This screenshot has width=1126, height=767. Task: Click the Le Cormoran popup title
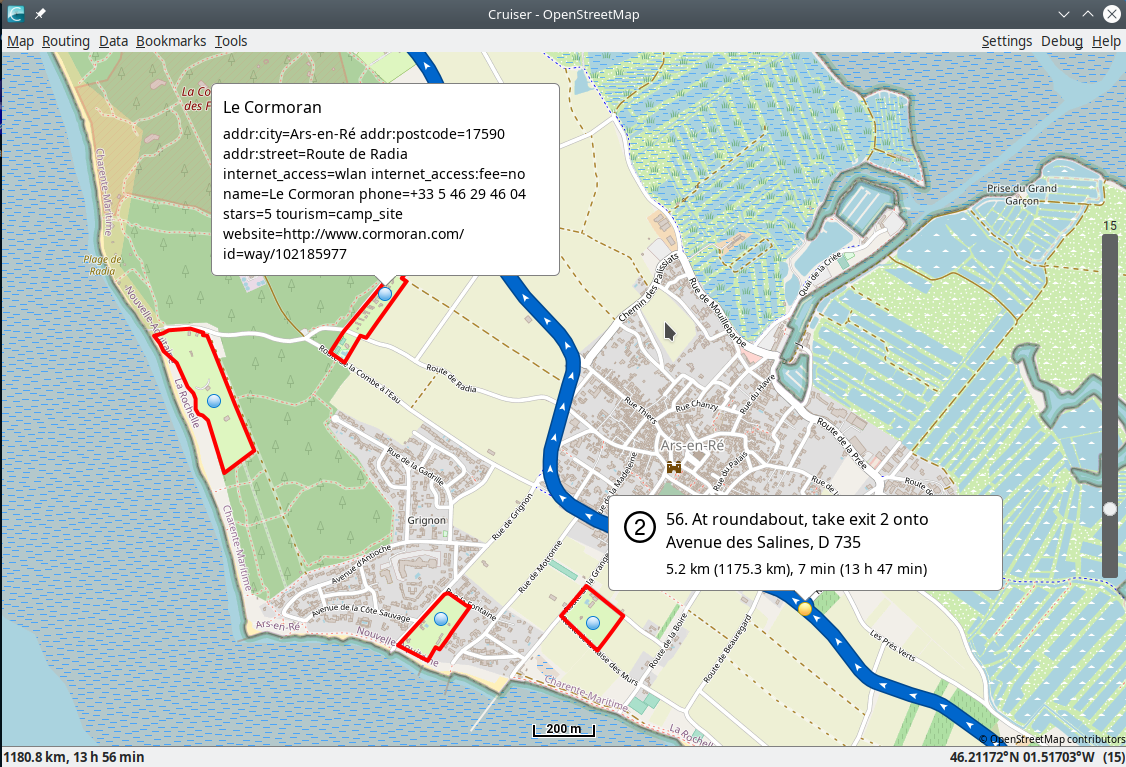[x=272, y=107]
